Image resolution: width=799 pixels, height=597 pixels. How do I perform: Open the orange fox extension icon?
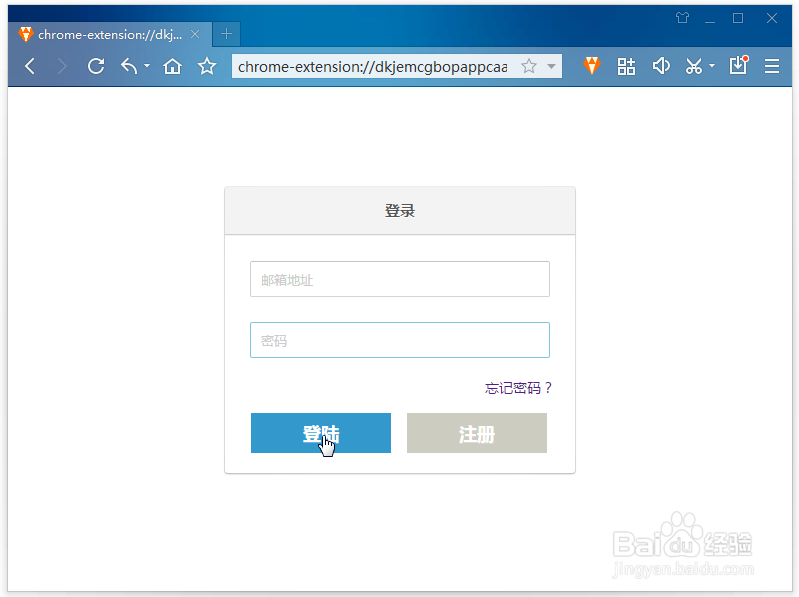click(592, 66)
